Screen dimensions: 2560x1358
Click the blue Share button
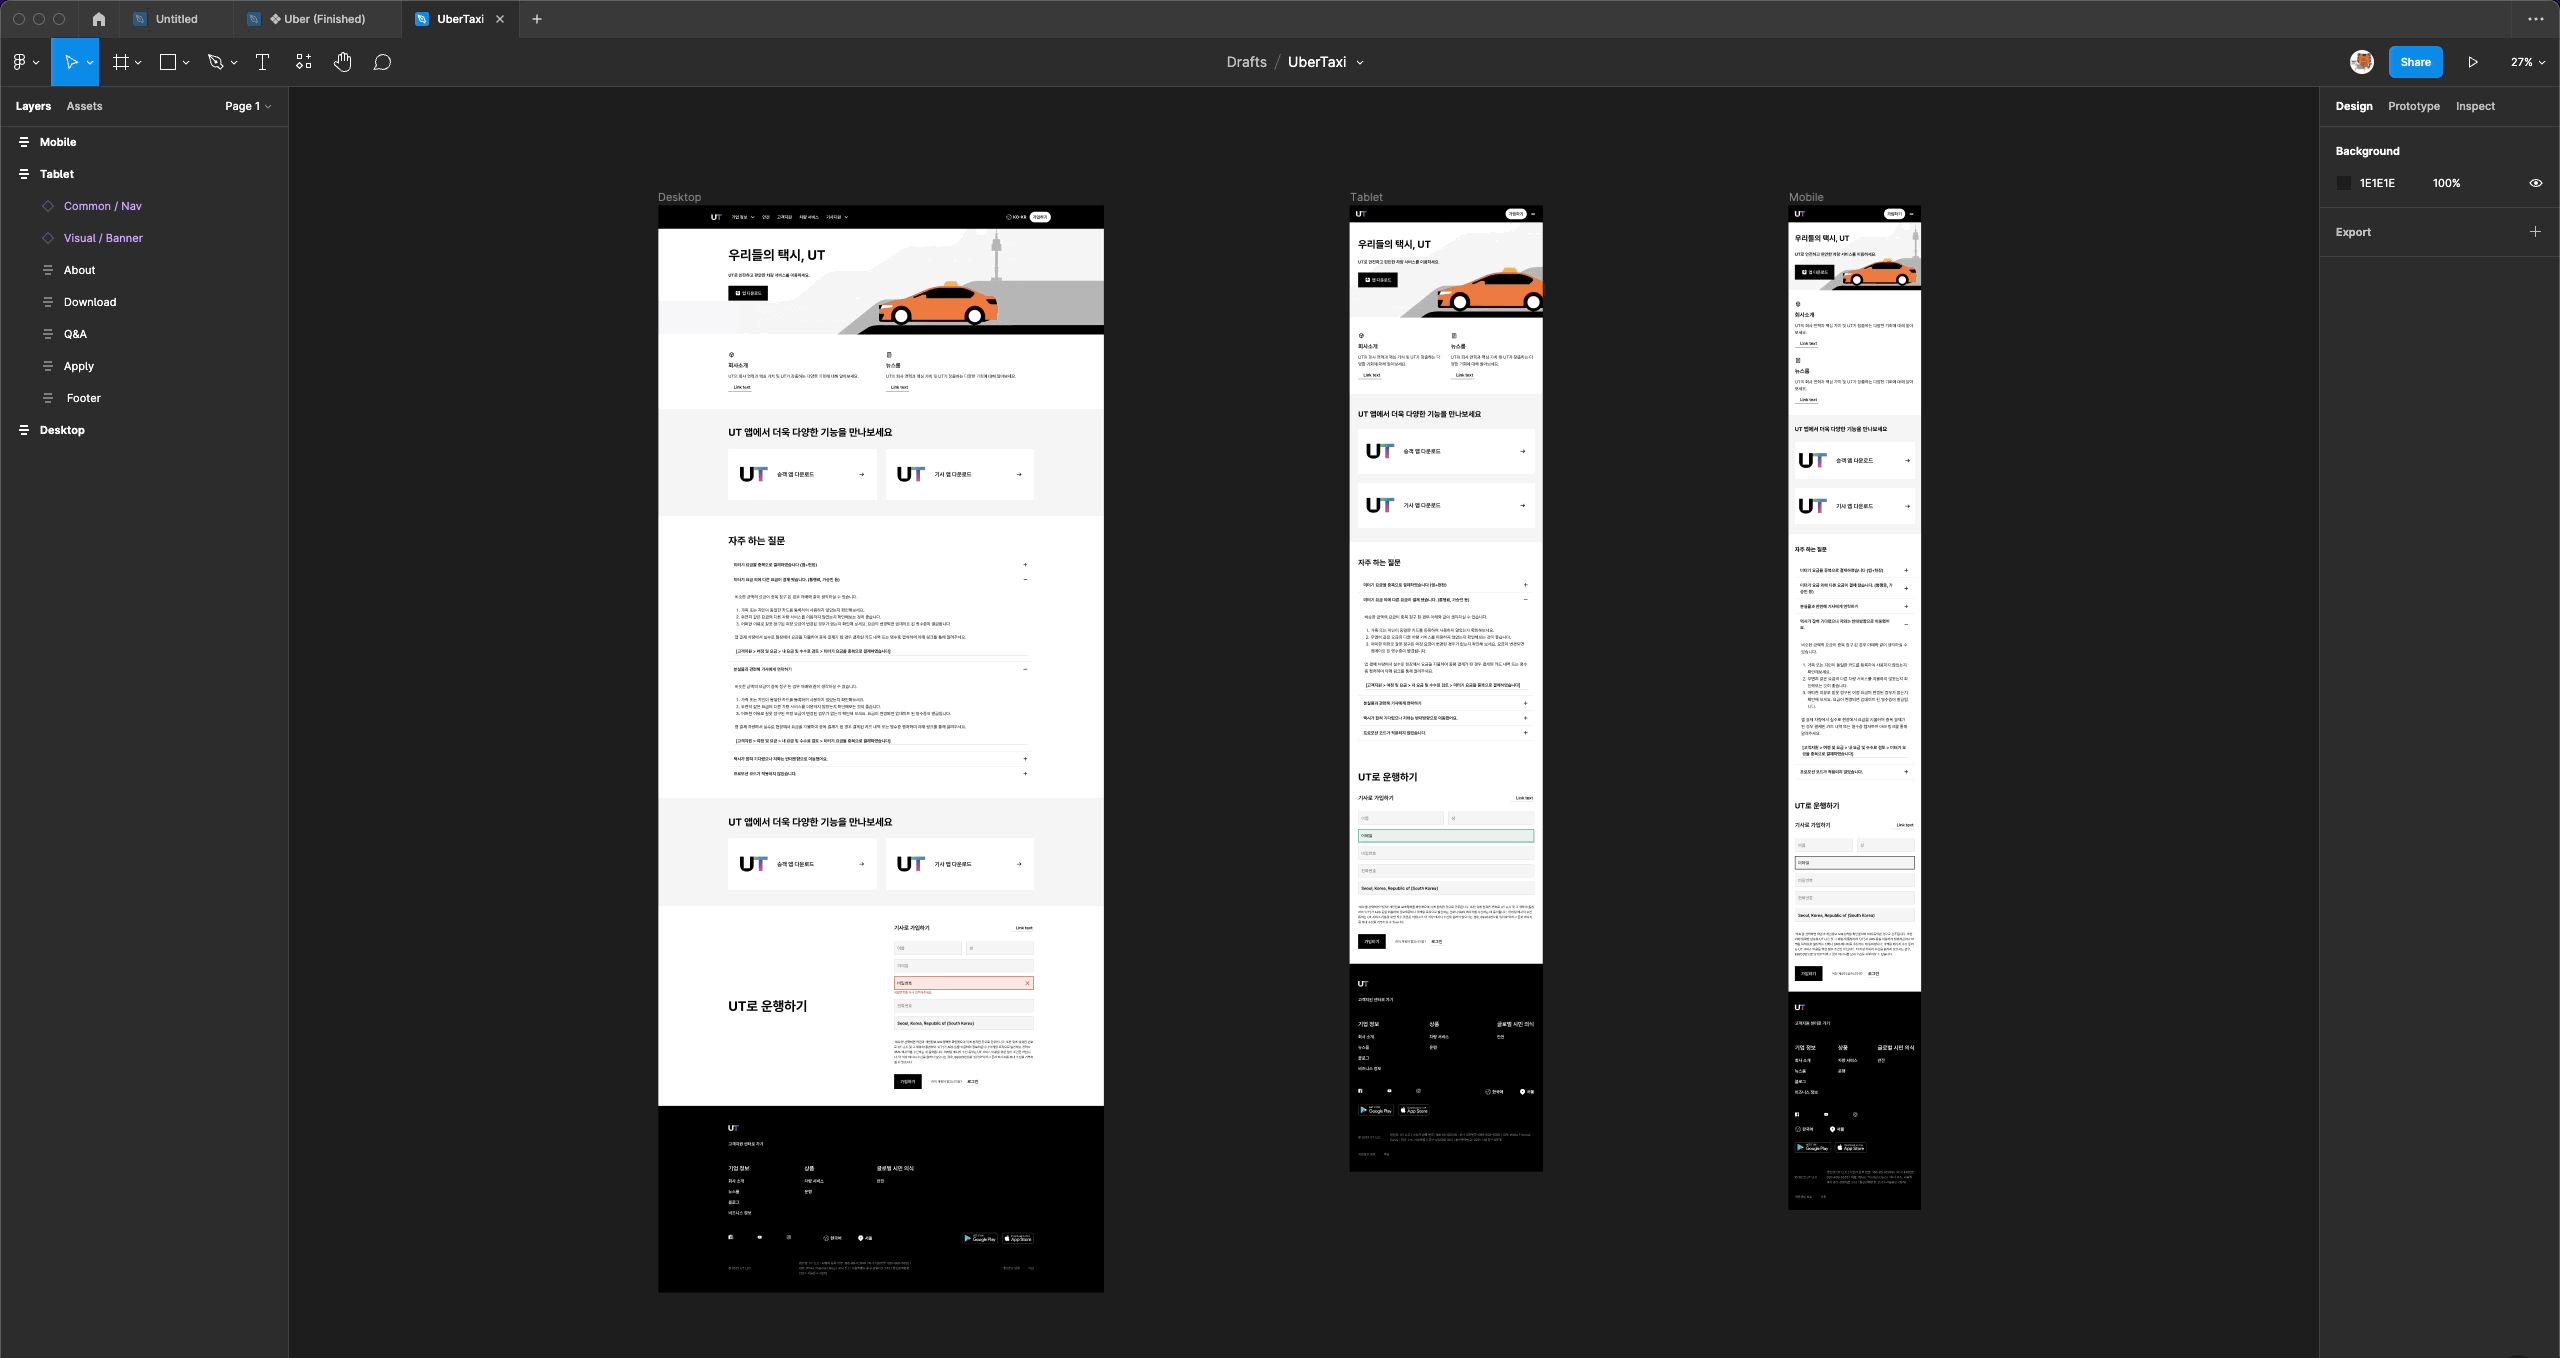point(2415,62)
